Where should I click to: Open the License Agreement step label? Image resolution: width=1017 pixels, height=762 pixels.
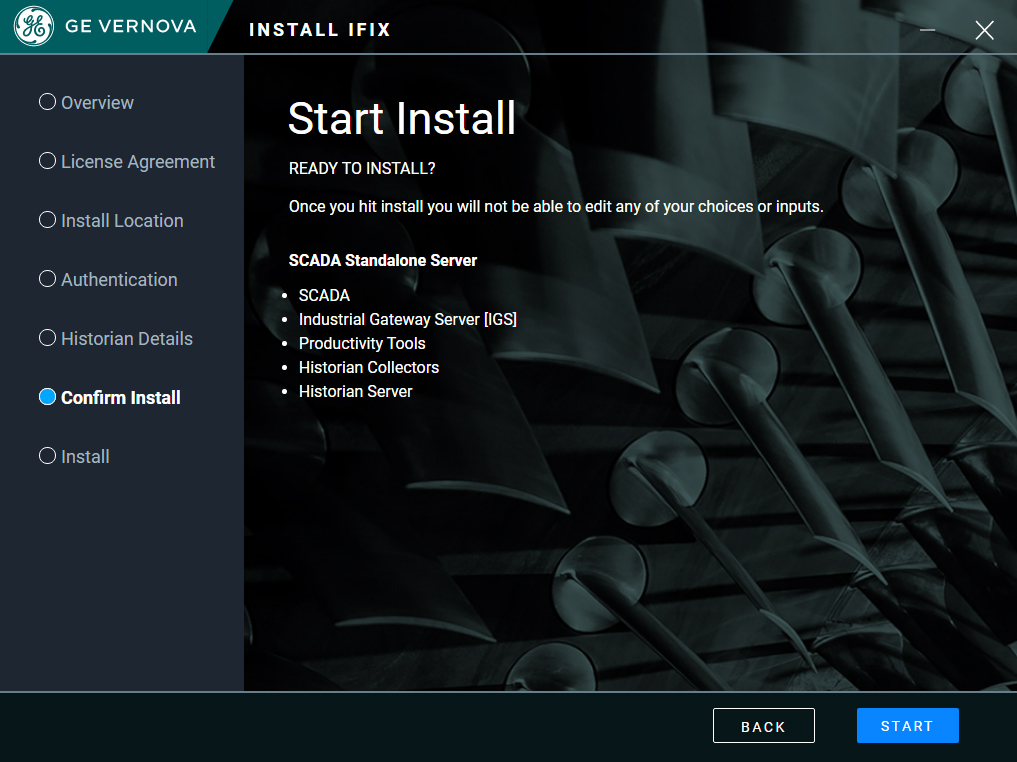[138, 161]
